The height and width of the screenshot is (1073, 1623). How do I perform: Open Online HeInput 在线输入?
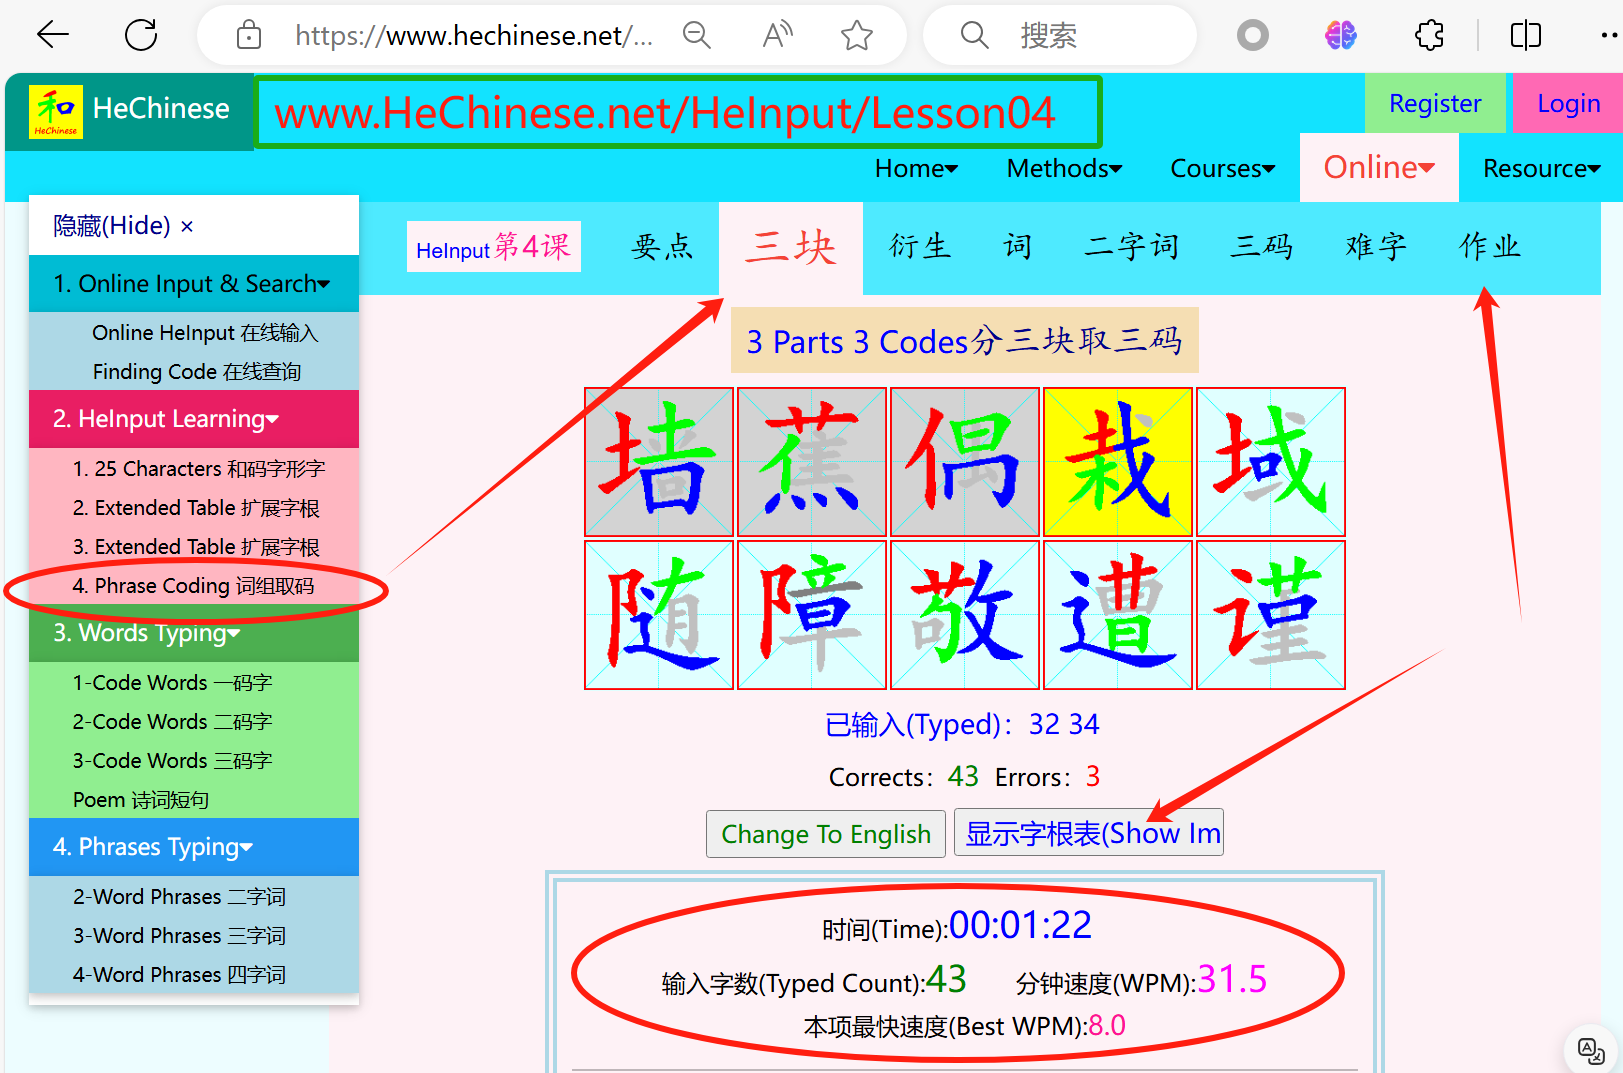coord(205,332)
